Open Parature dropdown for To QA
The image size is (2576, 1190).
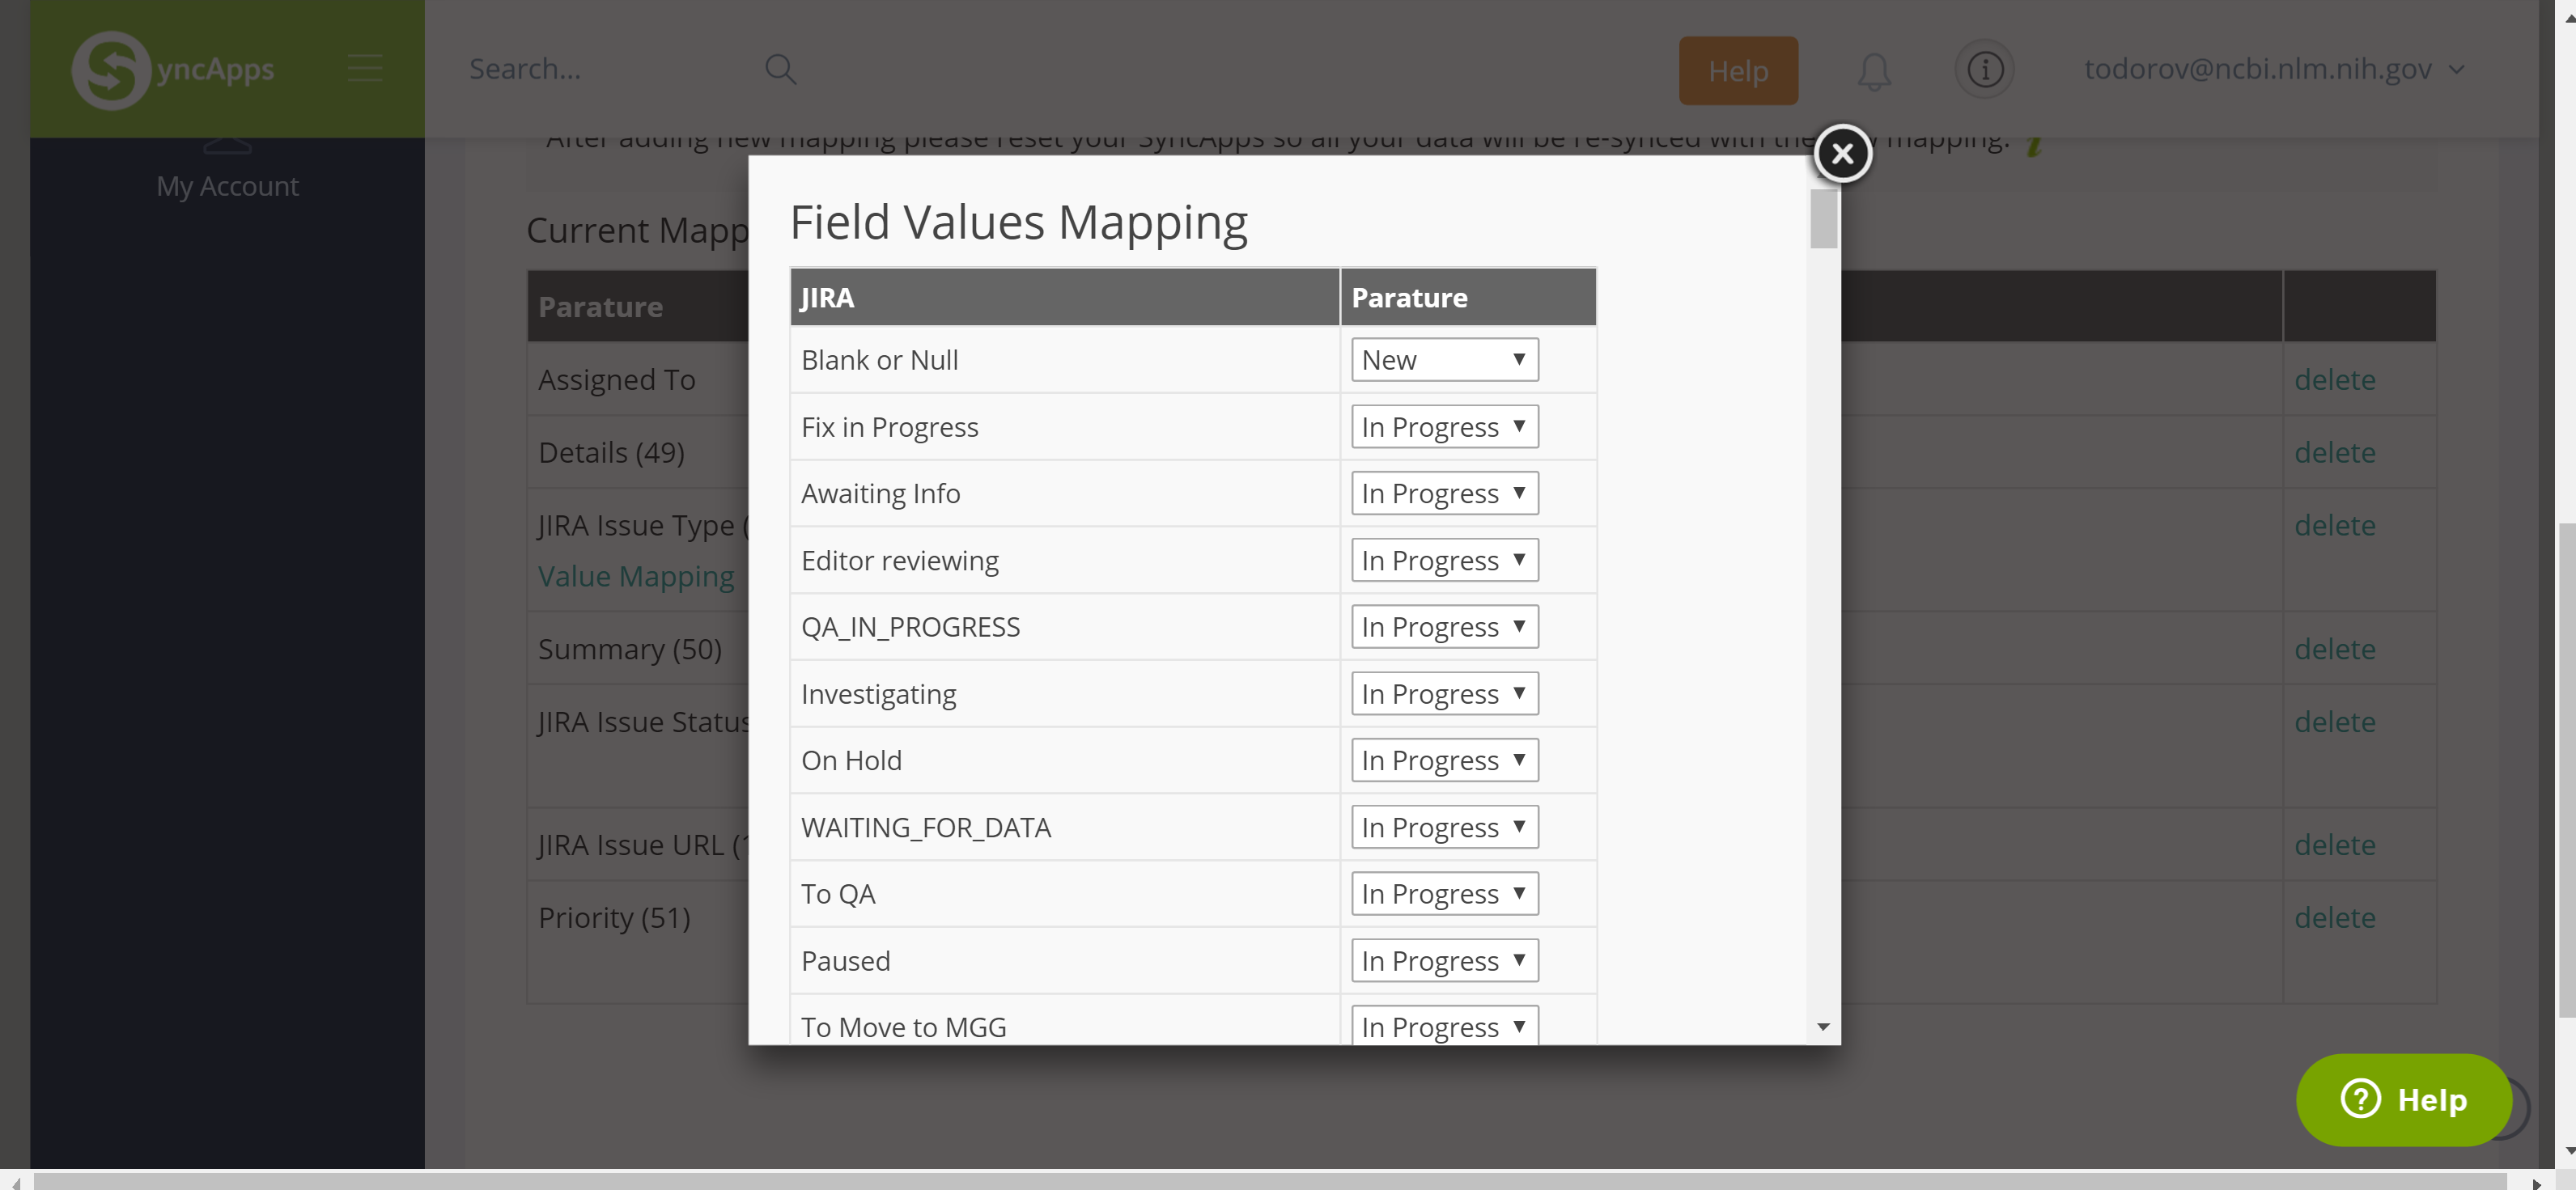1444,893
